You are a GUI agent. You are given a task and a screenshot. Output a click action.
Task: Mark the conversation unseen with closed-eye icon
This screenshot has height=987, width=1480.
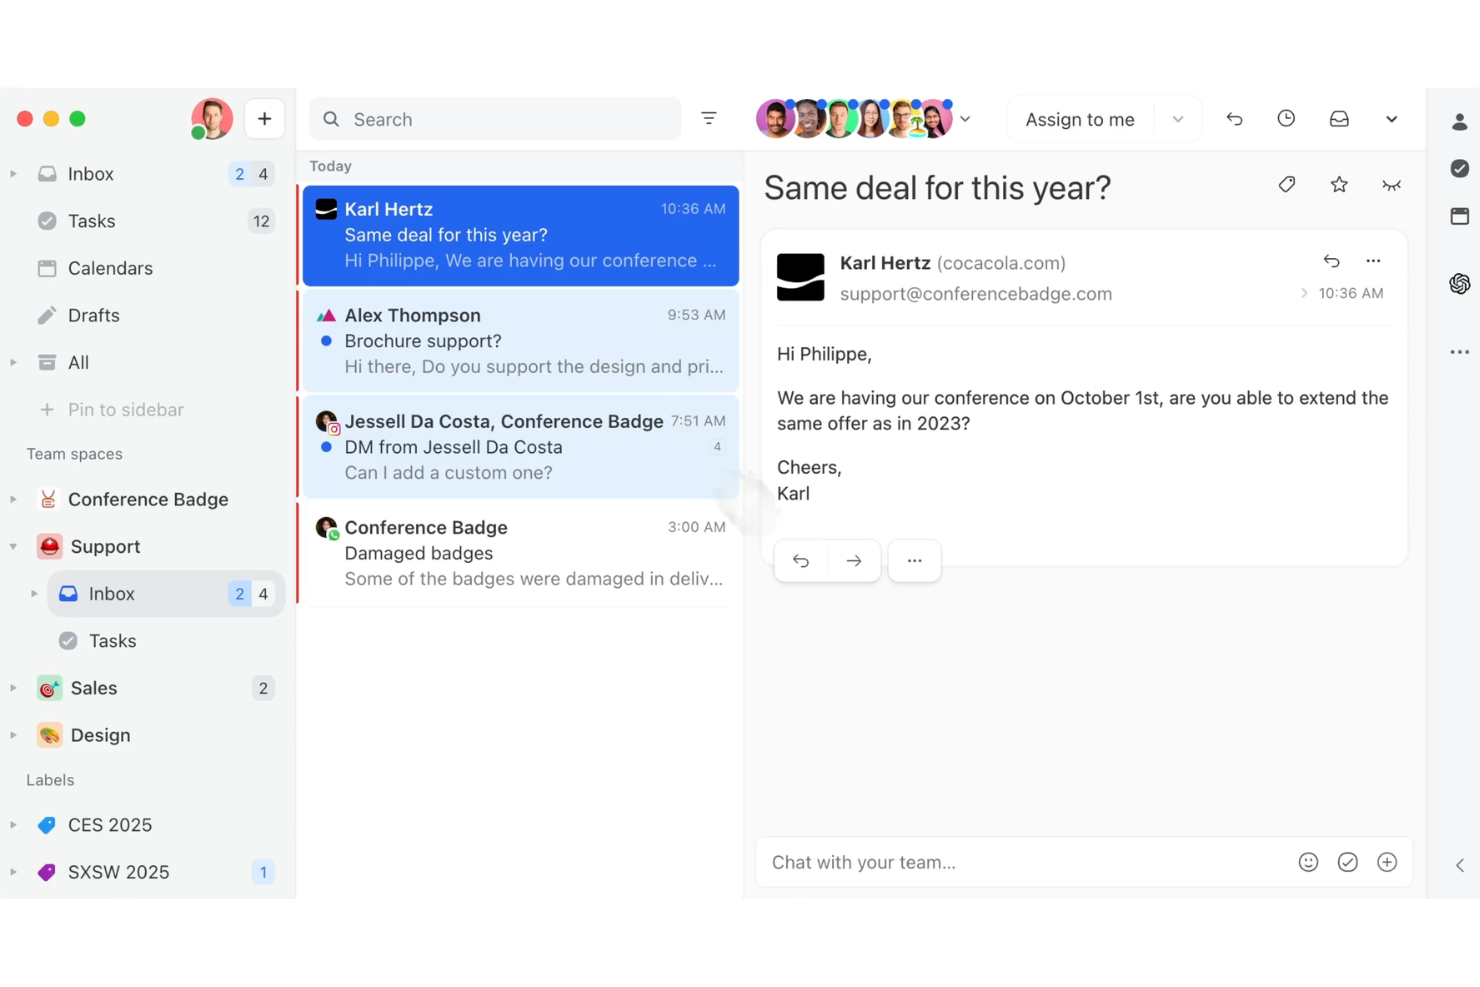click(1391, 185)
